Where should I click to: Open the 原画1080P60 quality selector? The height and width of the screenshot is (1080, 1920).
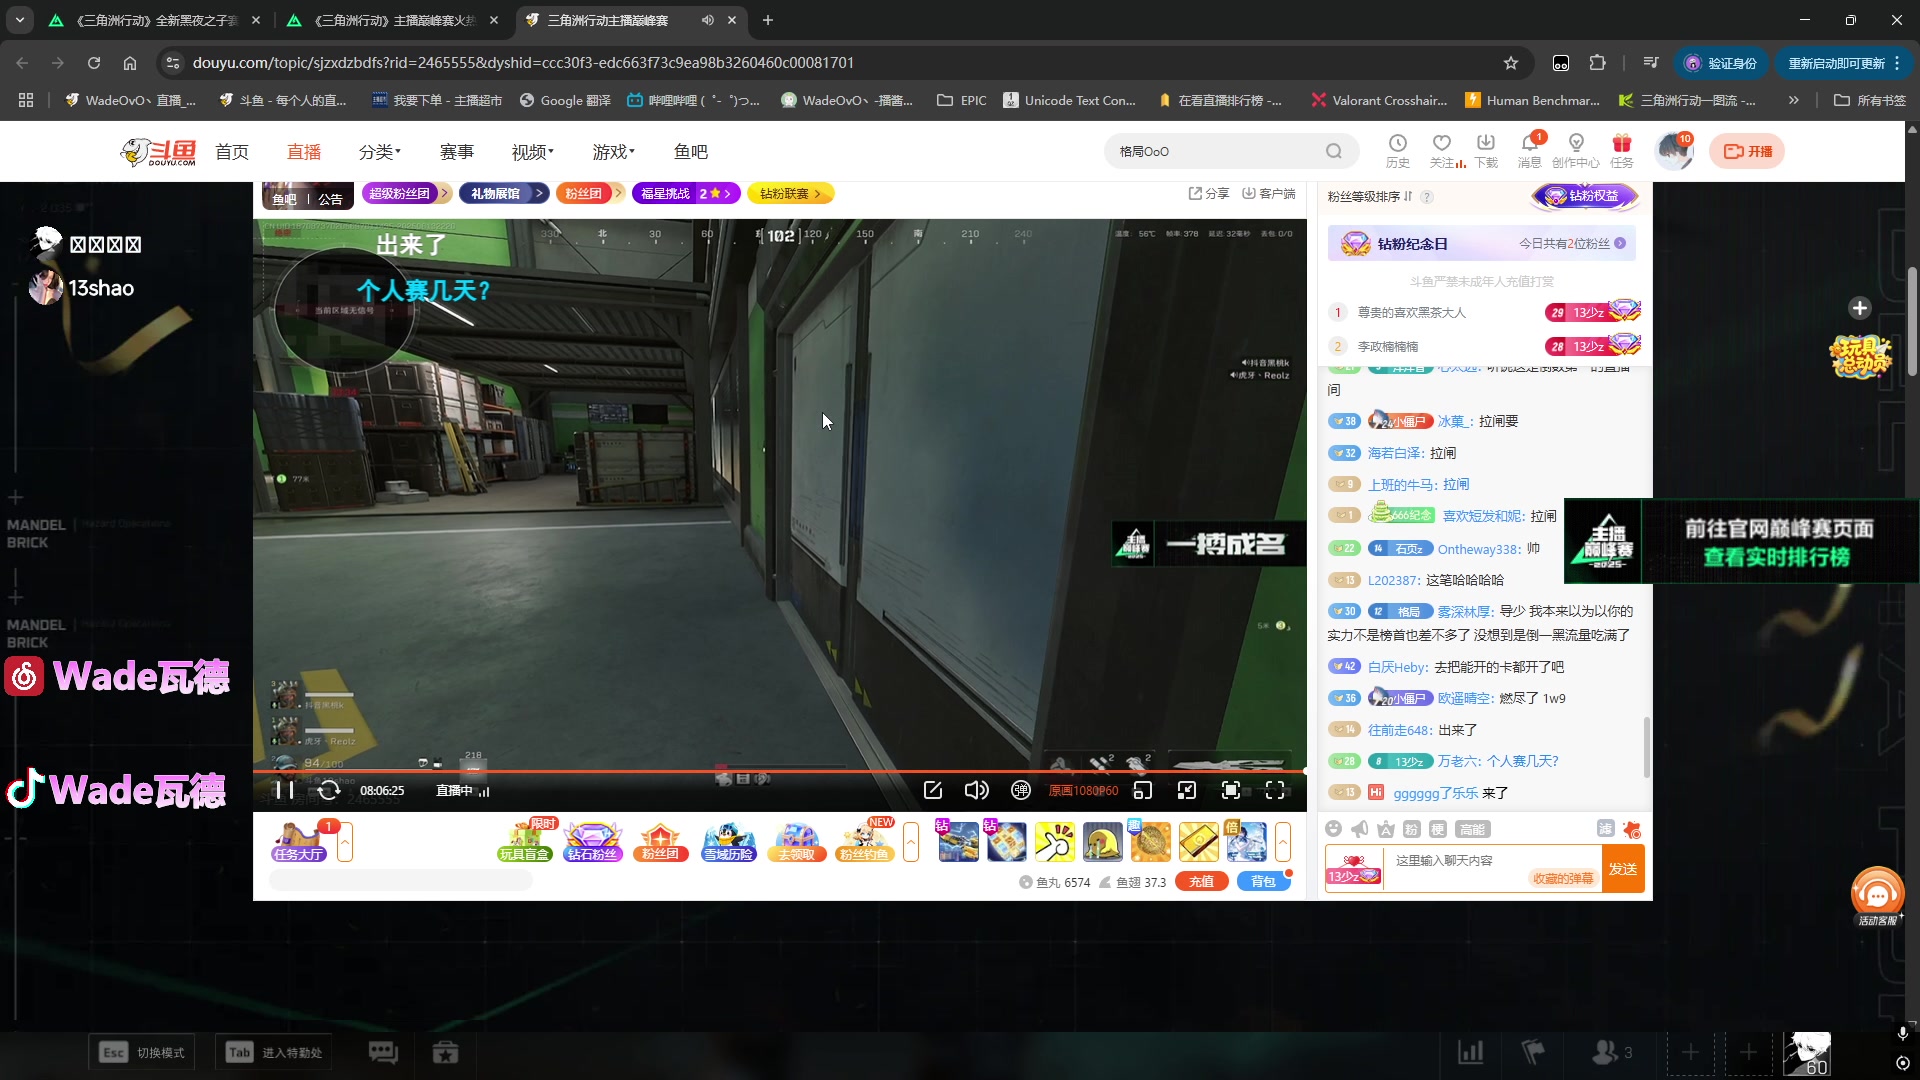[1083, 790]
